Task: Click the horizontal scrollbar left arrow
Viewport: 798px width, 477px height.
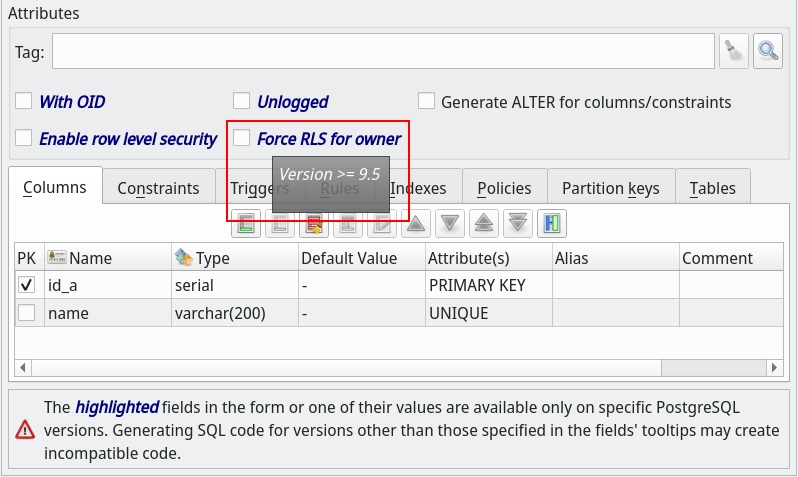Action: [x=22, y=367]
